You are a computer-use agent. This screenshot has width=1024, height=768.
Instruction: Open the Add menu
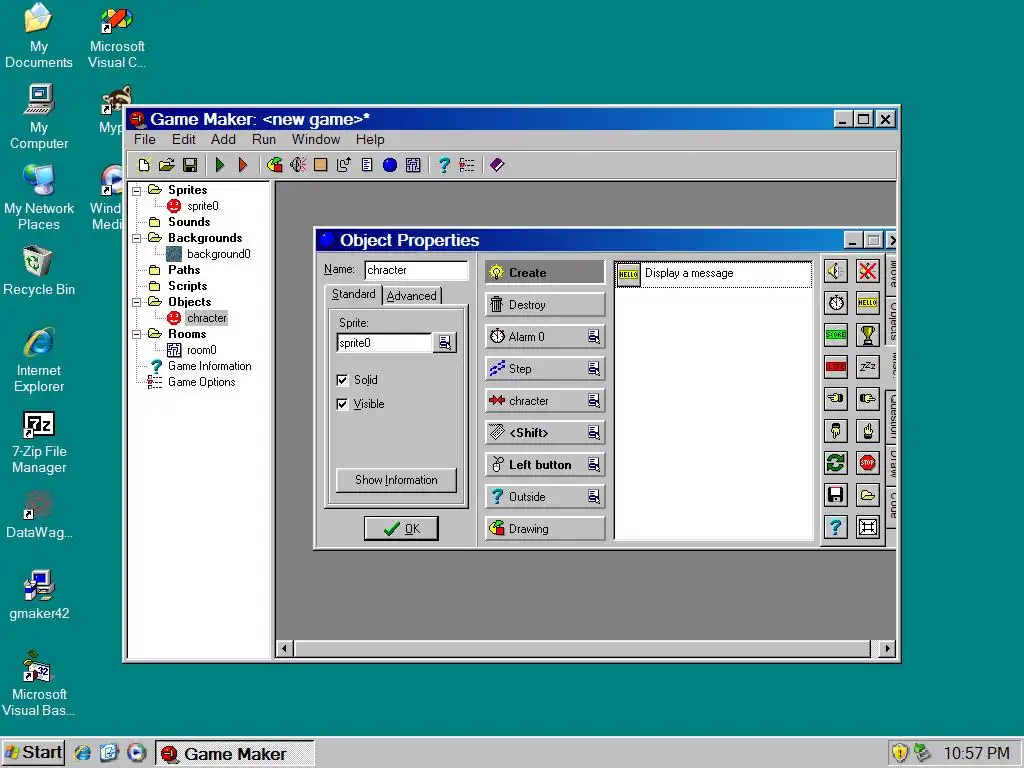223,140
